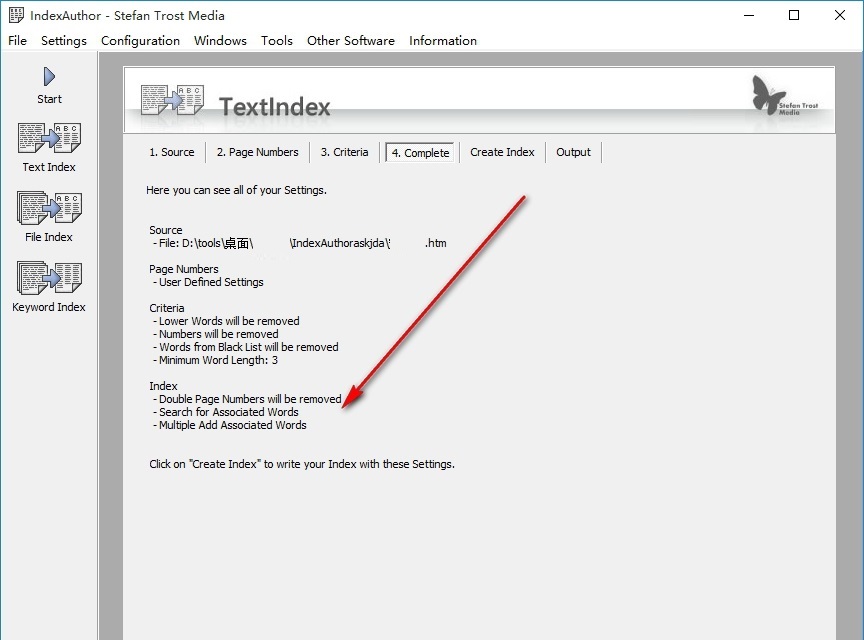This screenshot has width=864, height=640.
Task: Switch to the 2. Page Numbers tab
Action: point(257,152)
